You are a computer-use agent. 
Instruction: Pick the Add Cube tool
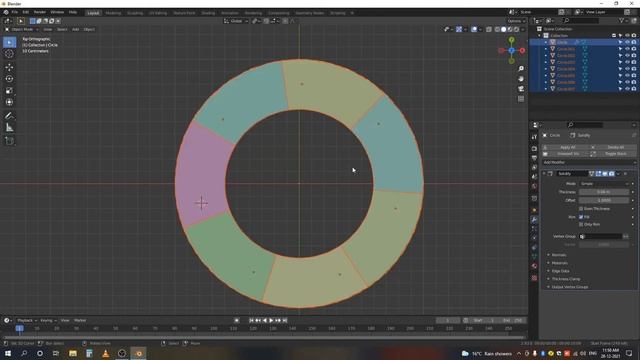tap(9, 141)
